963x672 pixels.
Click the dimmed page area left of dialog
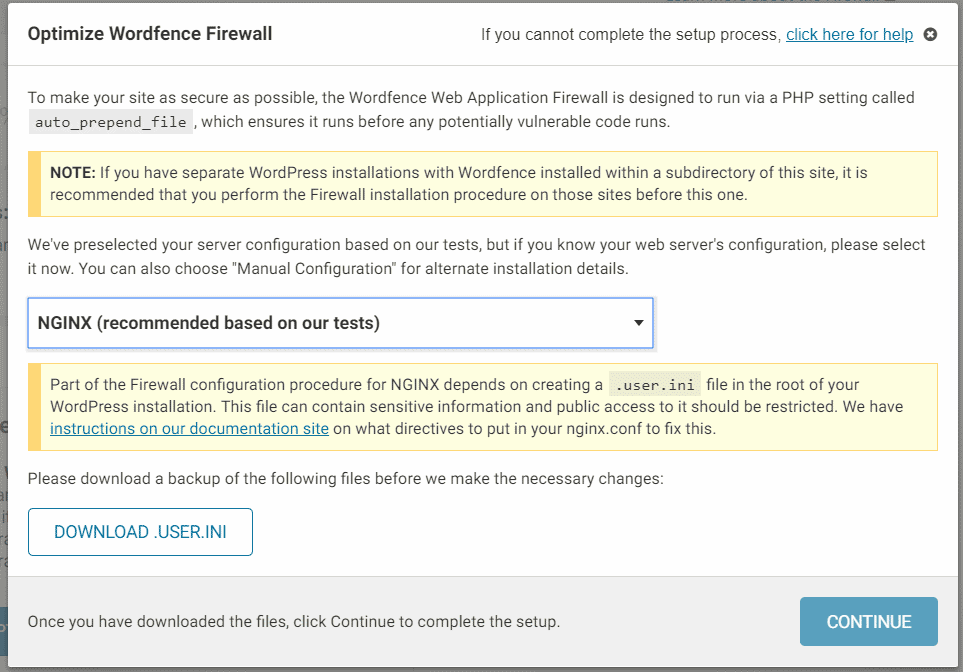point(3,338)
